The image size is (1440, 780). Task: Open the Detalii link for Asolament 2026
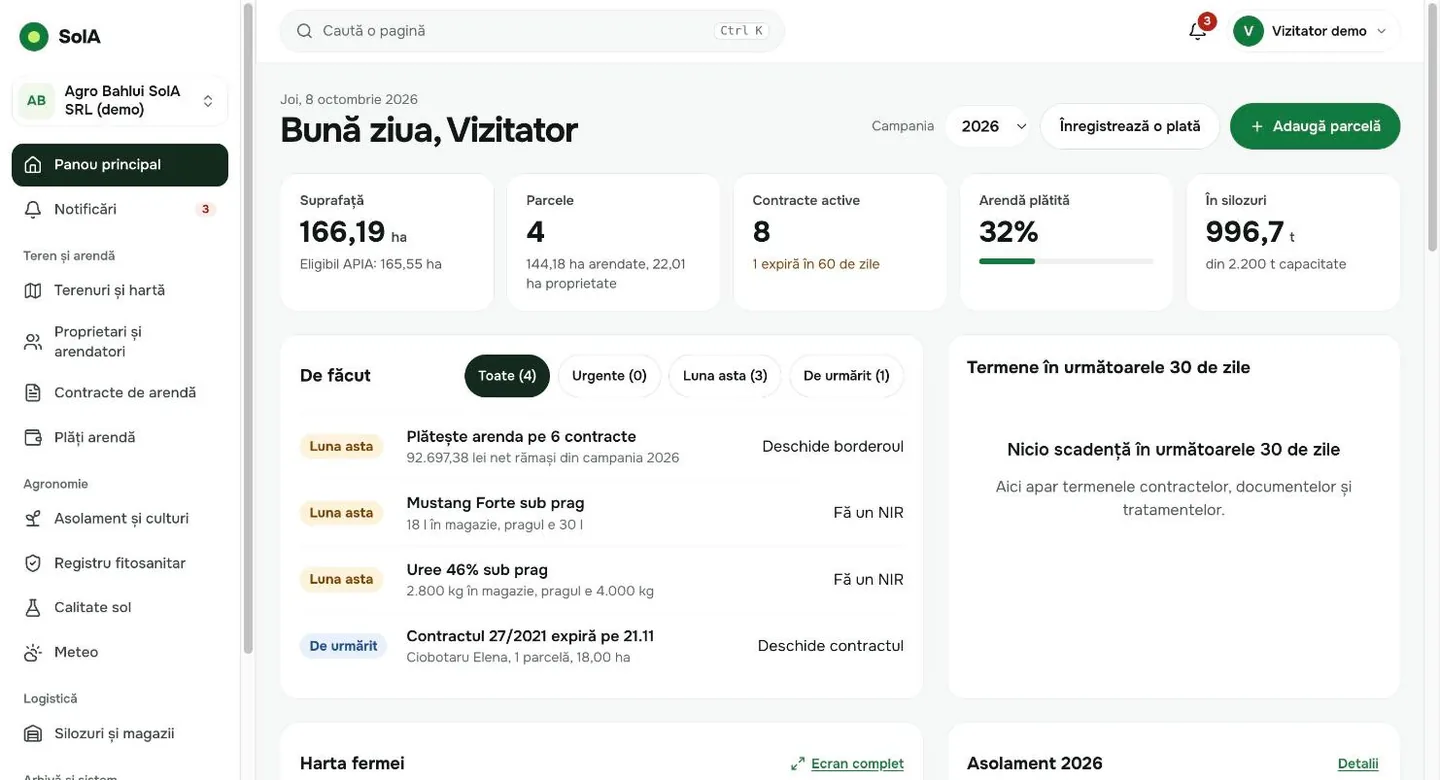pos(1358,764)
